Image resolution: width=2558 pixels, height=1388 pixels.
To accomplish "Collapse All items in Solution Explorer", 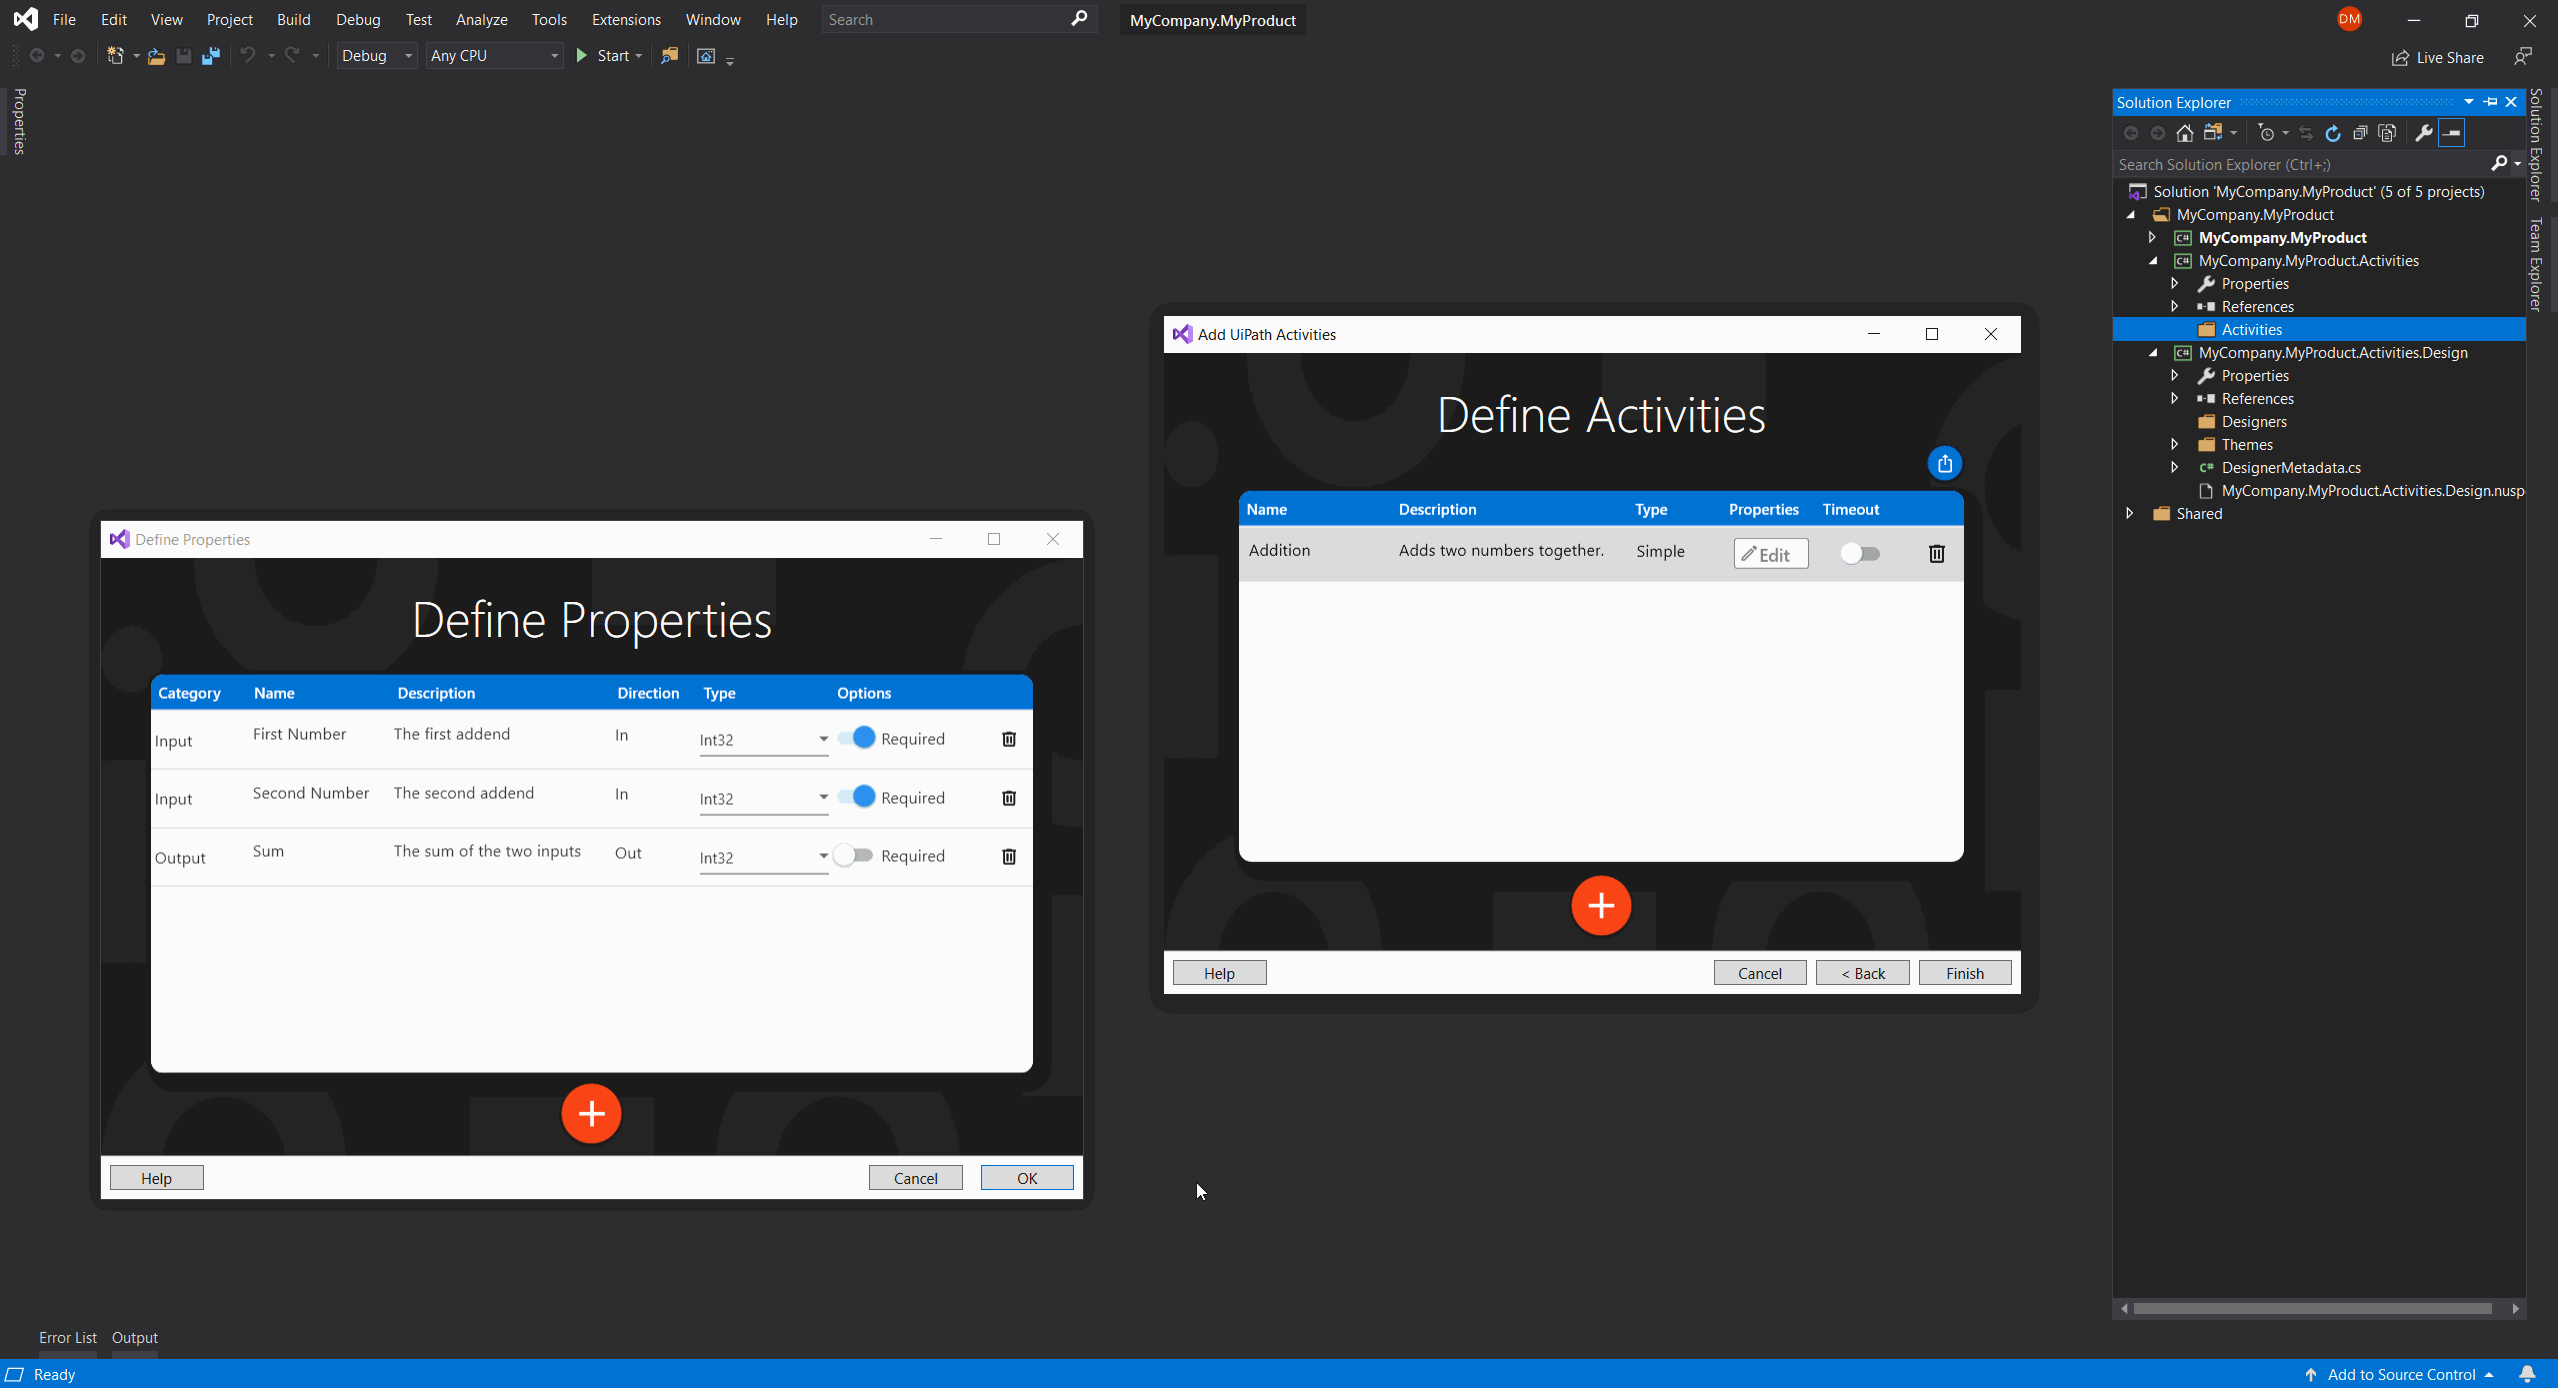I will tap(2361, 132).
